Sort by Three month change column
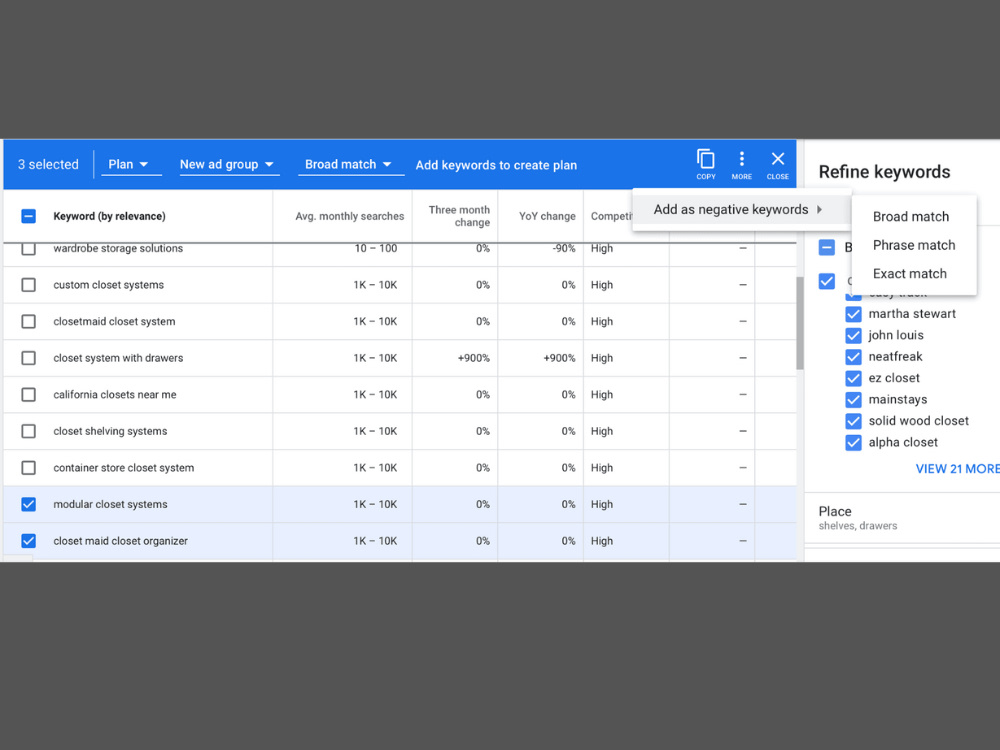This screenshot has width=1000, height=750. (x=459, y=216)
